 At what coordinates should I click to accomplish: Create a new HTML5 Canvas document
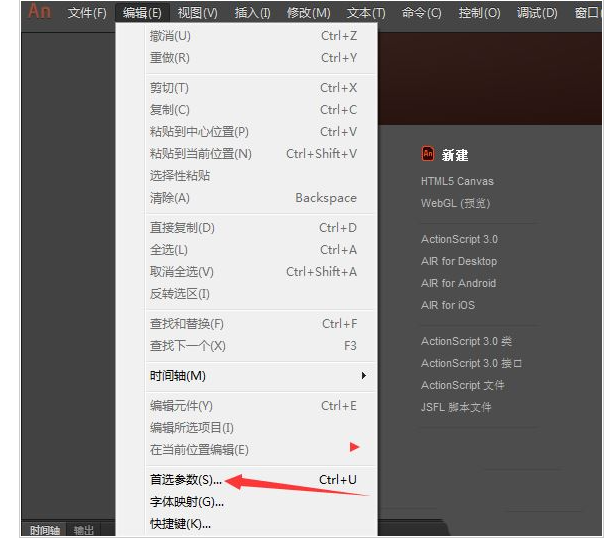point(457,181)
